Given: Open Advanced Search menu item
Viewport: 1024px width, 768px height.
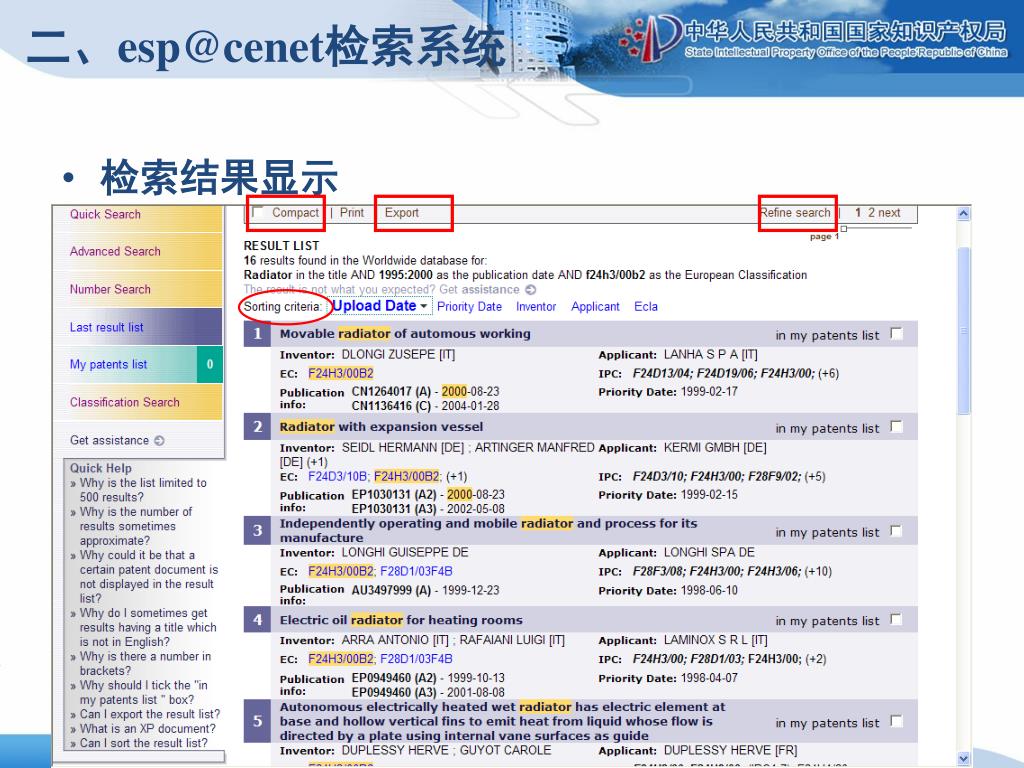Looking at the screenshot, I should pos(115,251).
